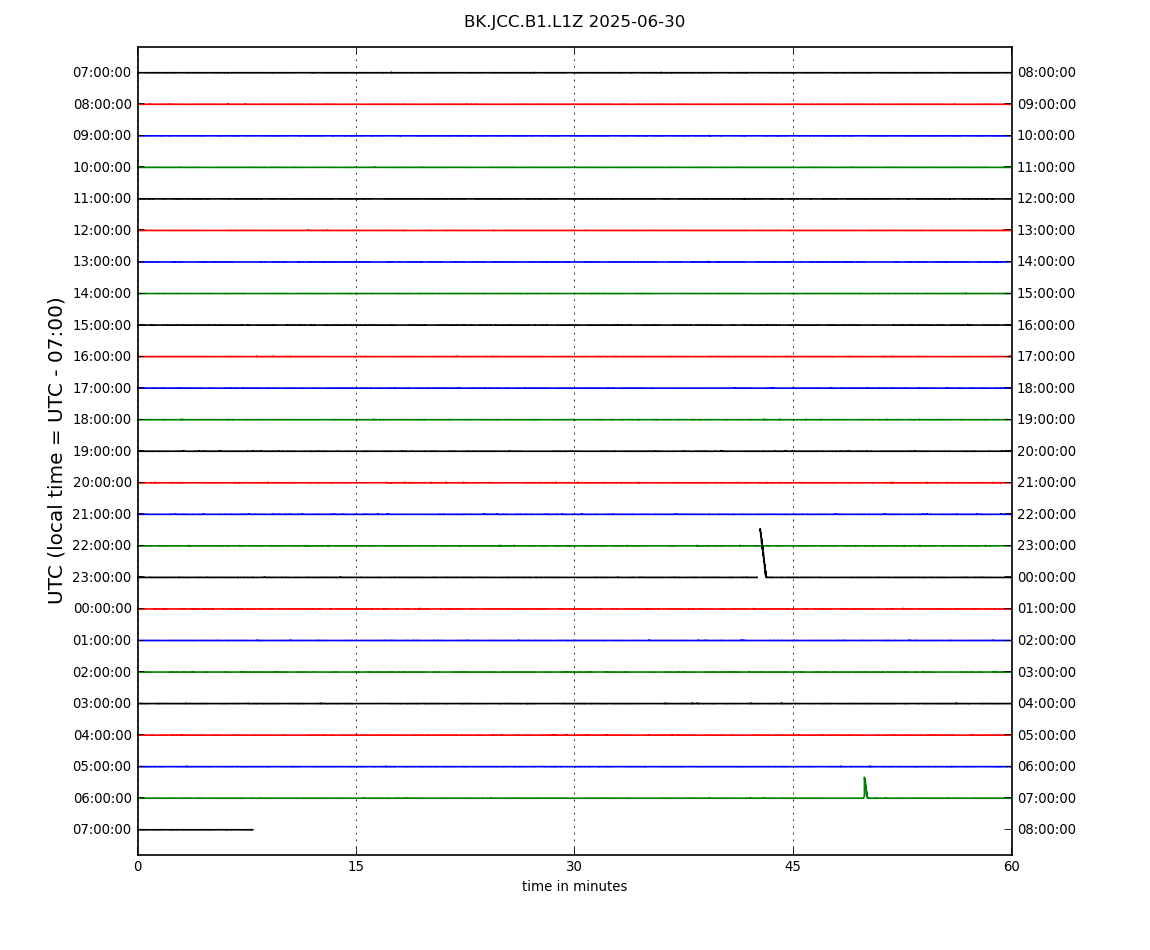Click the left-axis label 17:00:00
1150x950 pixels.
(103, 388)
